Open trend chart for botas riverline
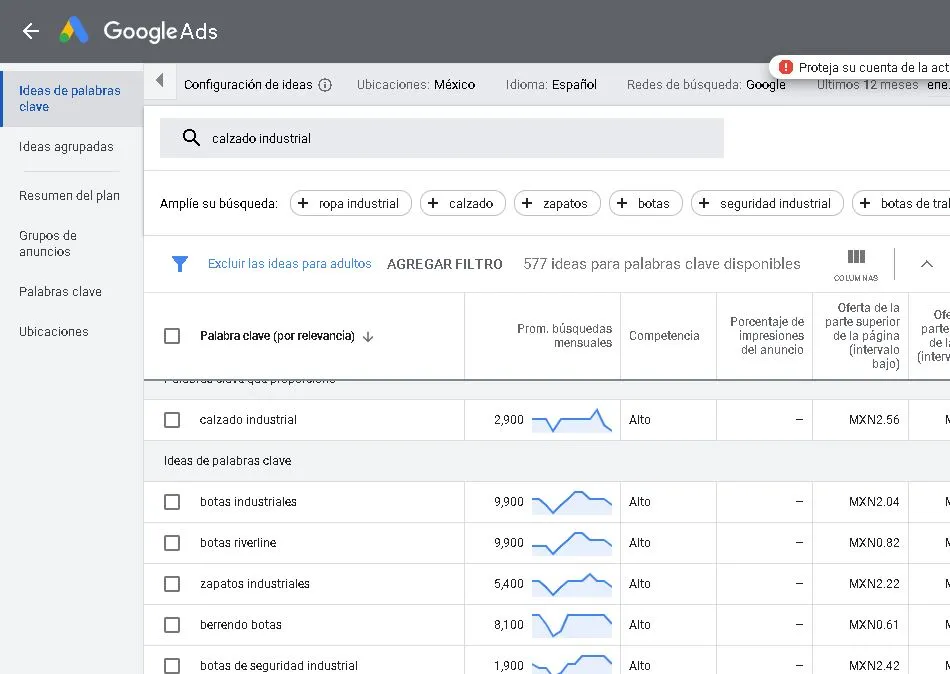 (571, 542)
